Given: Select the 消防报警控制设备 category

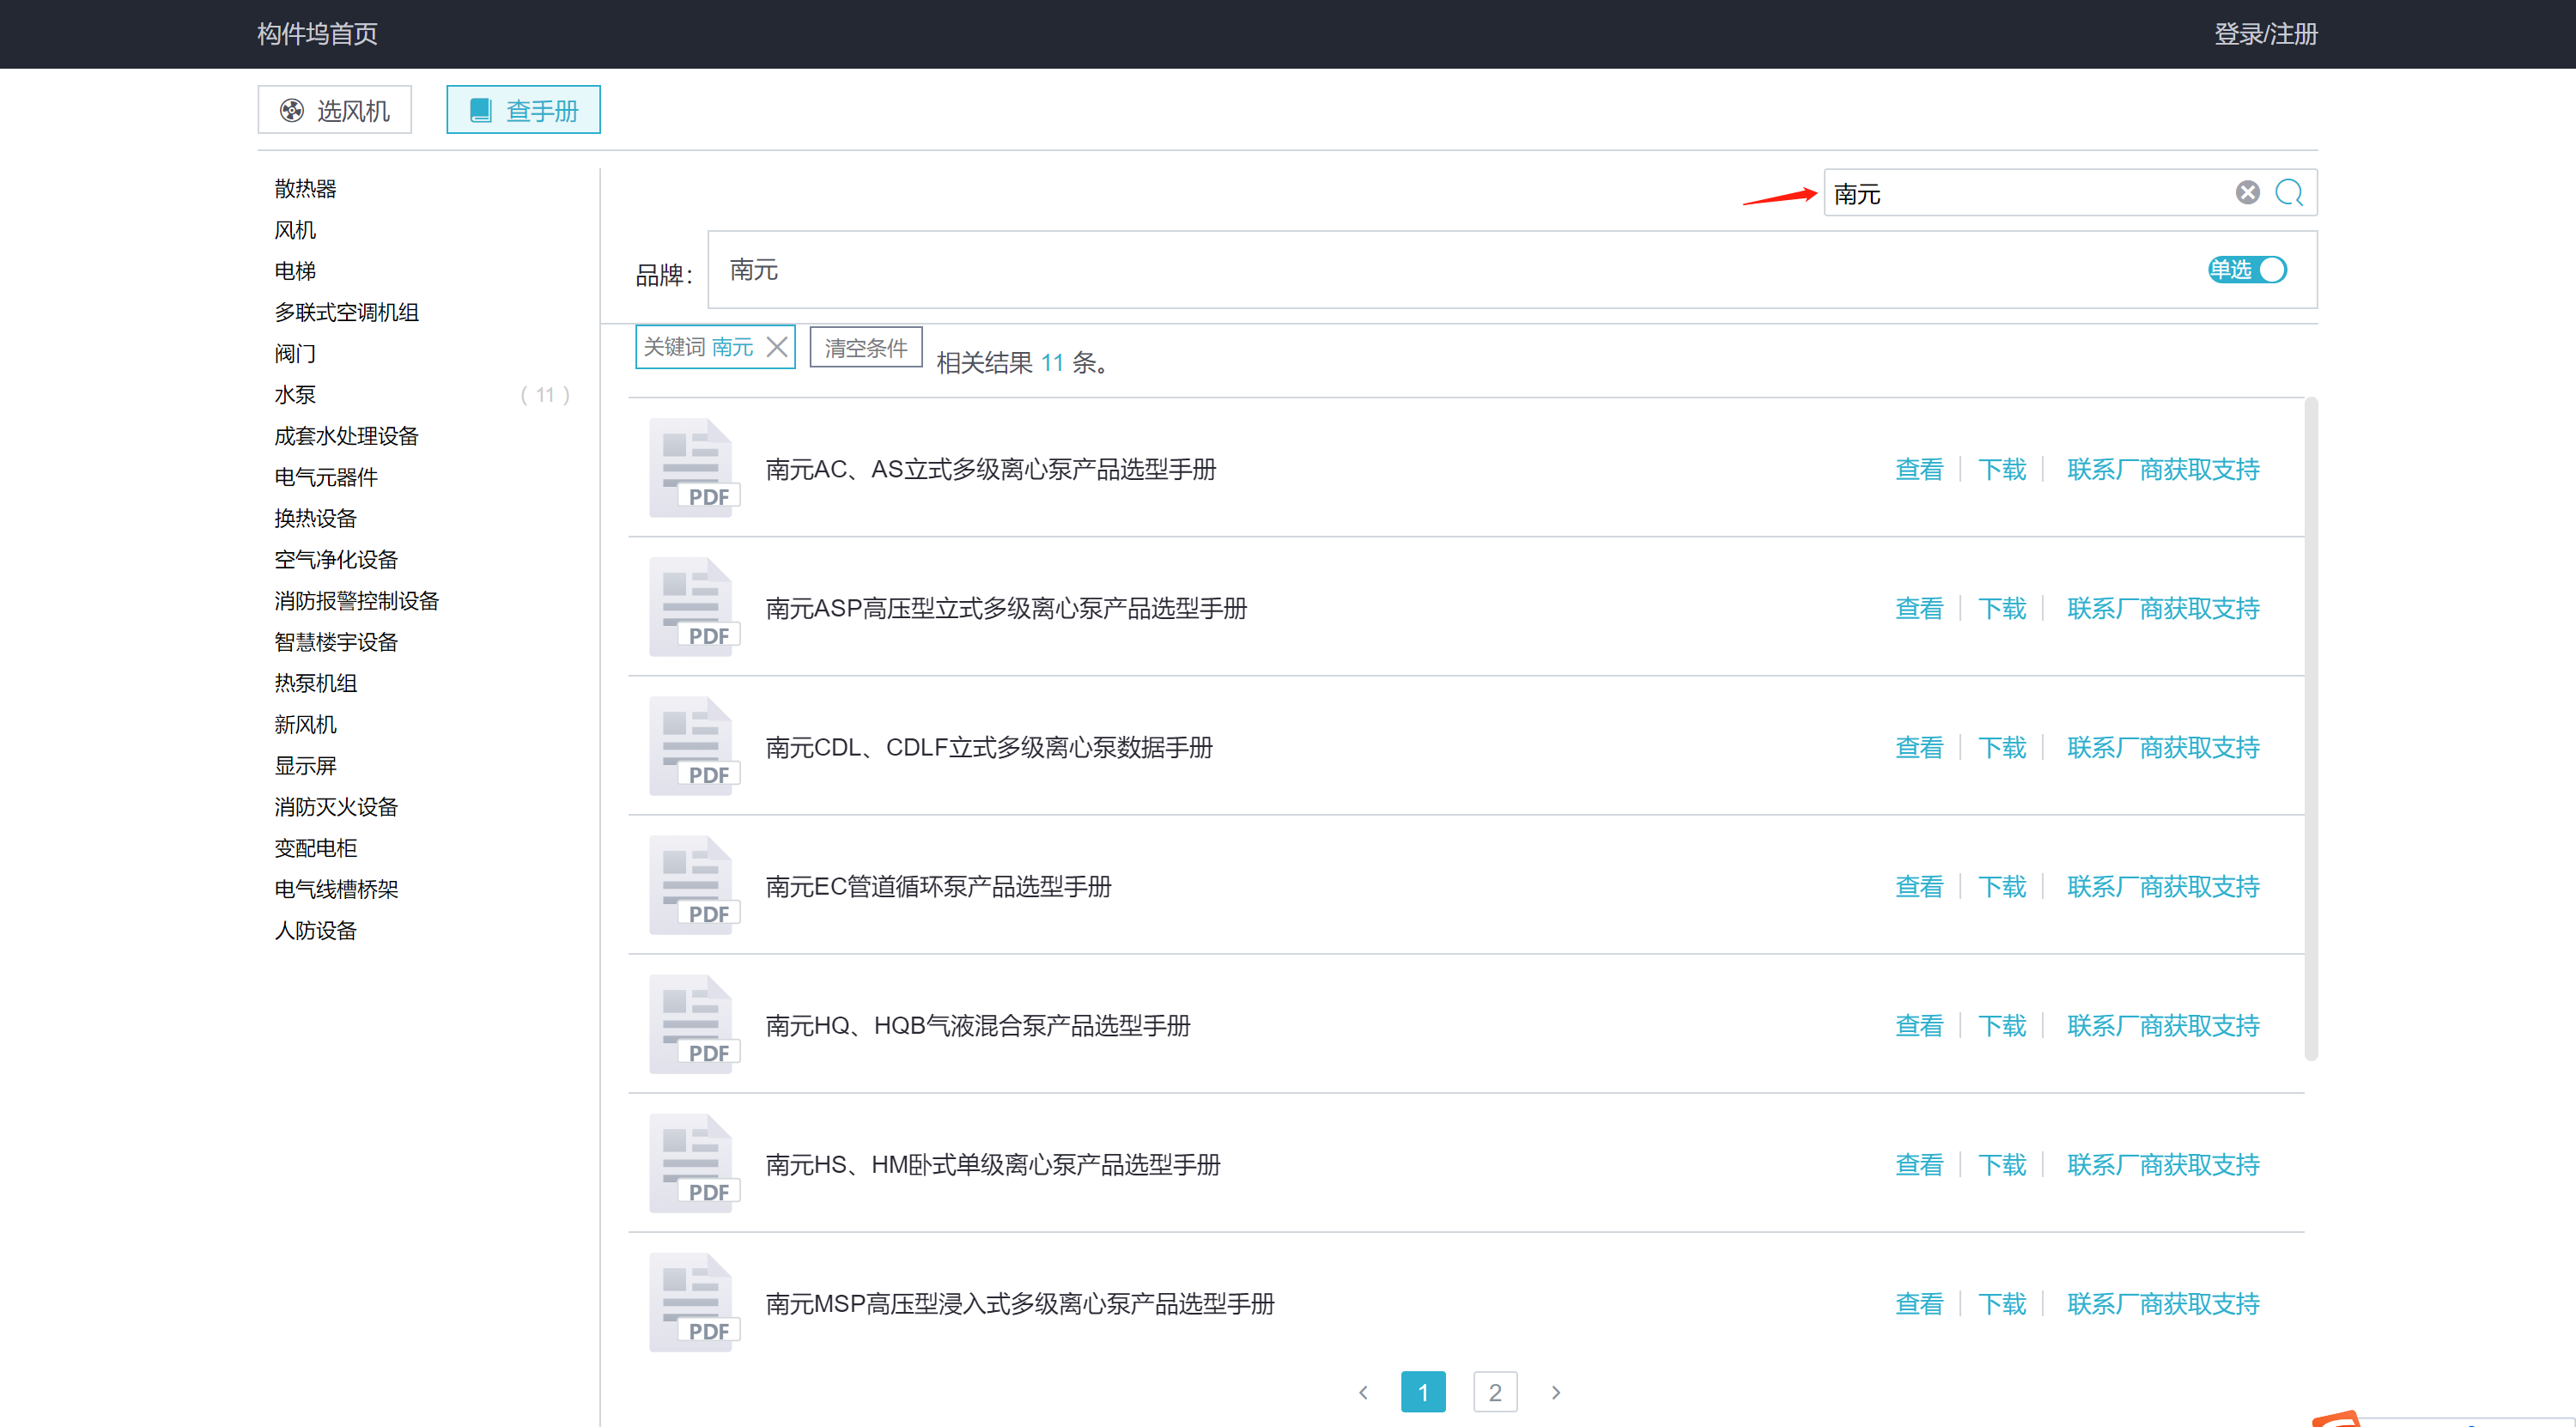Looking at the screenshot, I should (x=357, y=600).
